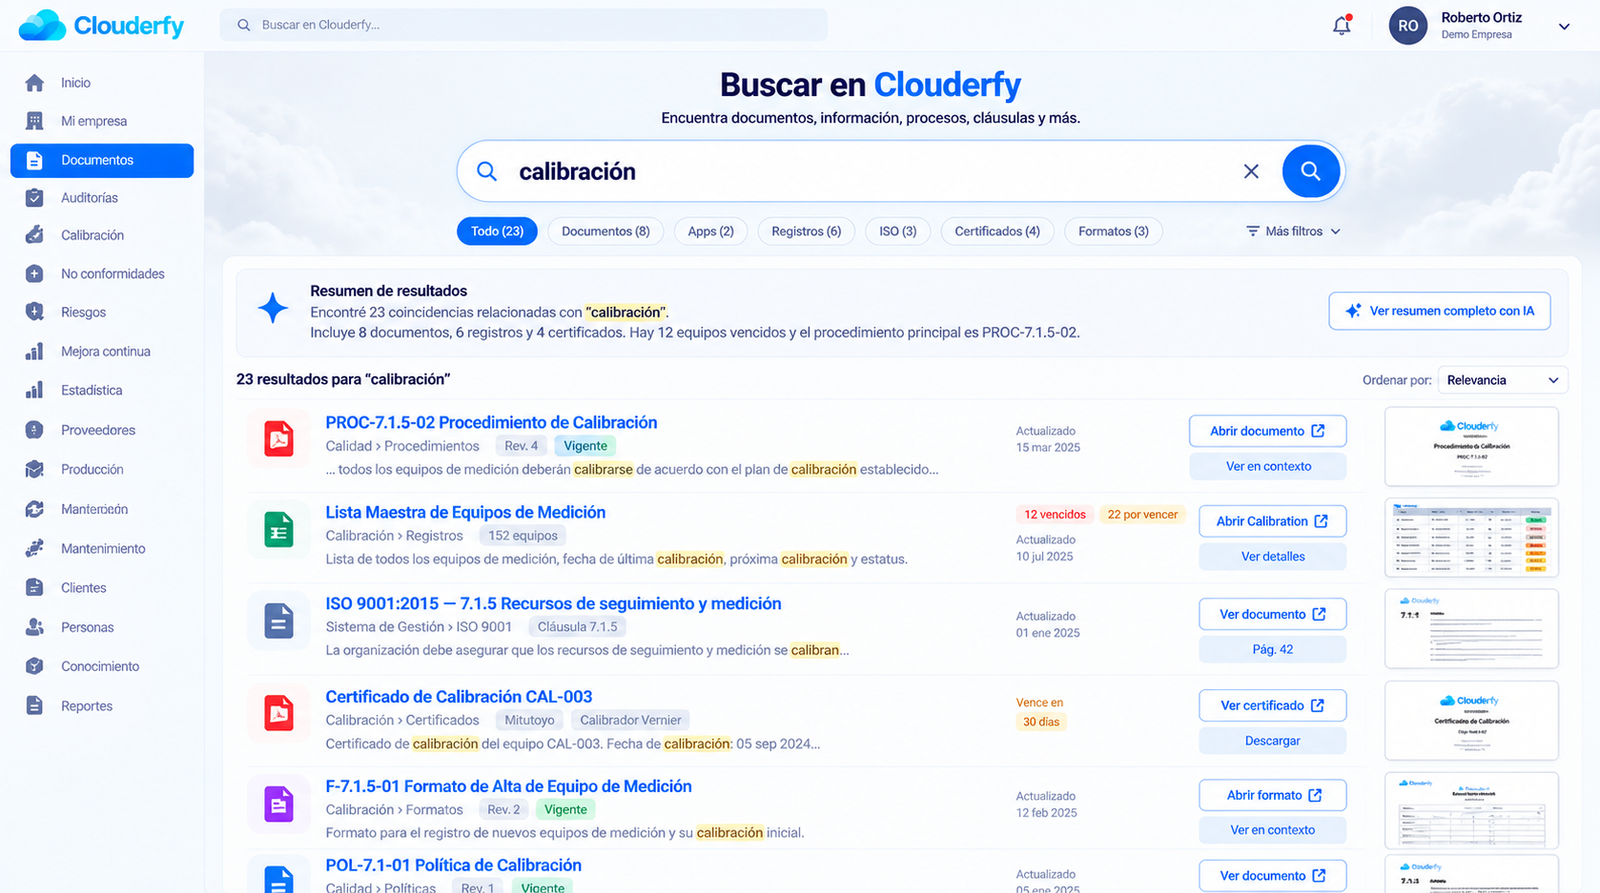Screen dimensions: 1600x893
Task: Clear the calibración search query
Action: [x=1251, y=171]
